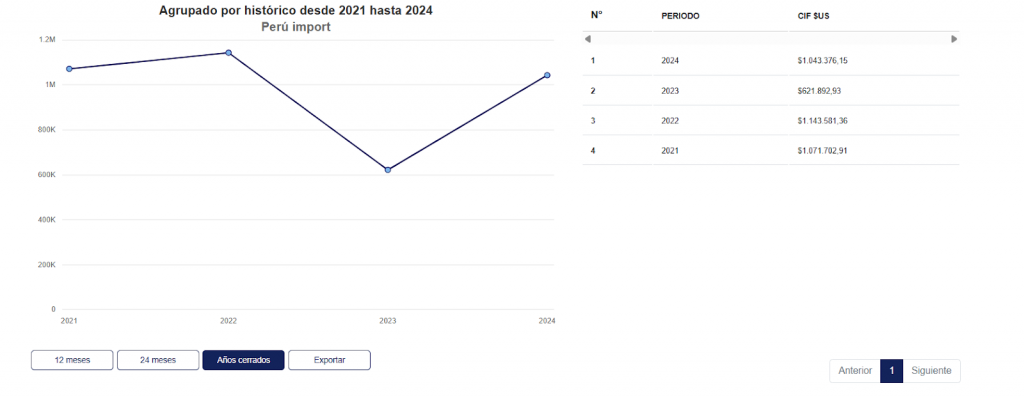This screenshot has width=1024, height=397.
Task: Go to Anterior page
Action: click(x=855, y=370)
